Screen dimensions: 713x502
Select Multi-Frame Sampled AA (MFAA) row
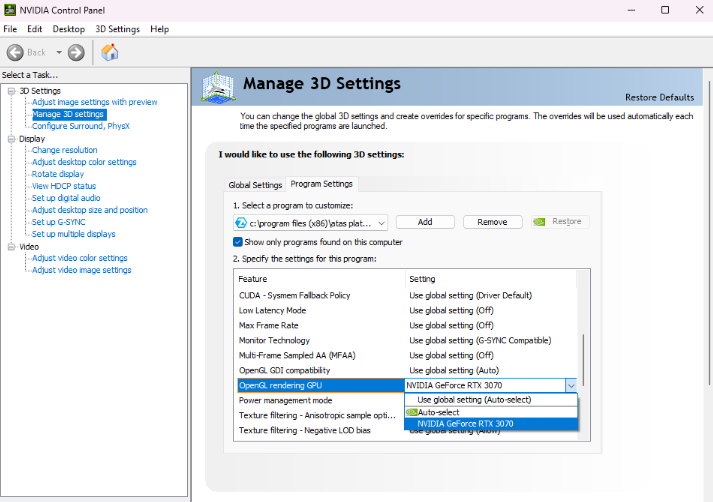407,356
